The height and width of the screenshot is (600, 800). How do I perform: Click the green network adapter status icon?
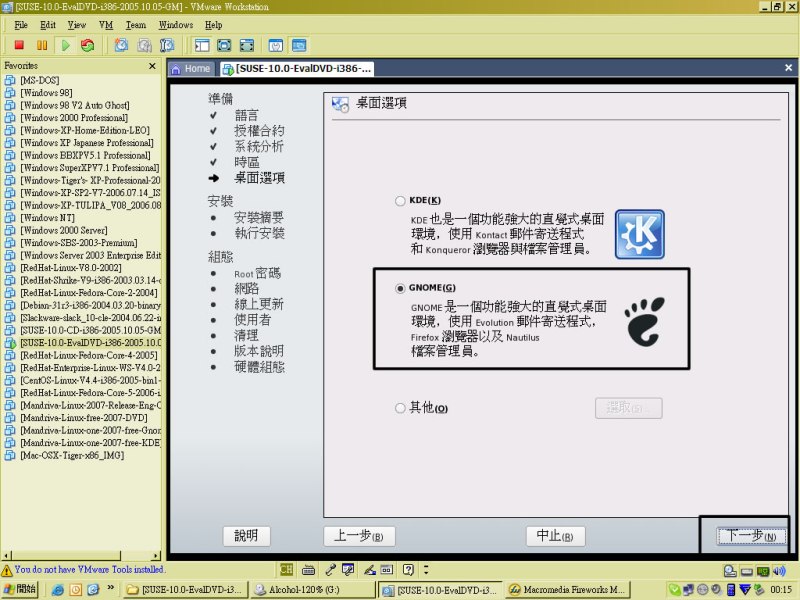[x=763, y=571]
